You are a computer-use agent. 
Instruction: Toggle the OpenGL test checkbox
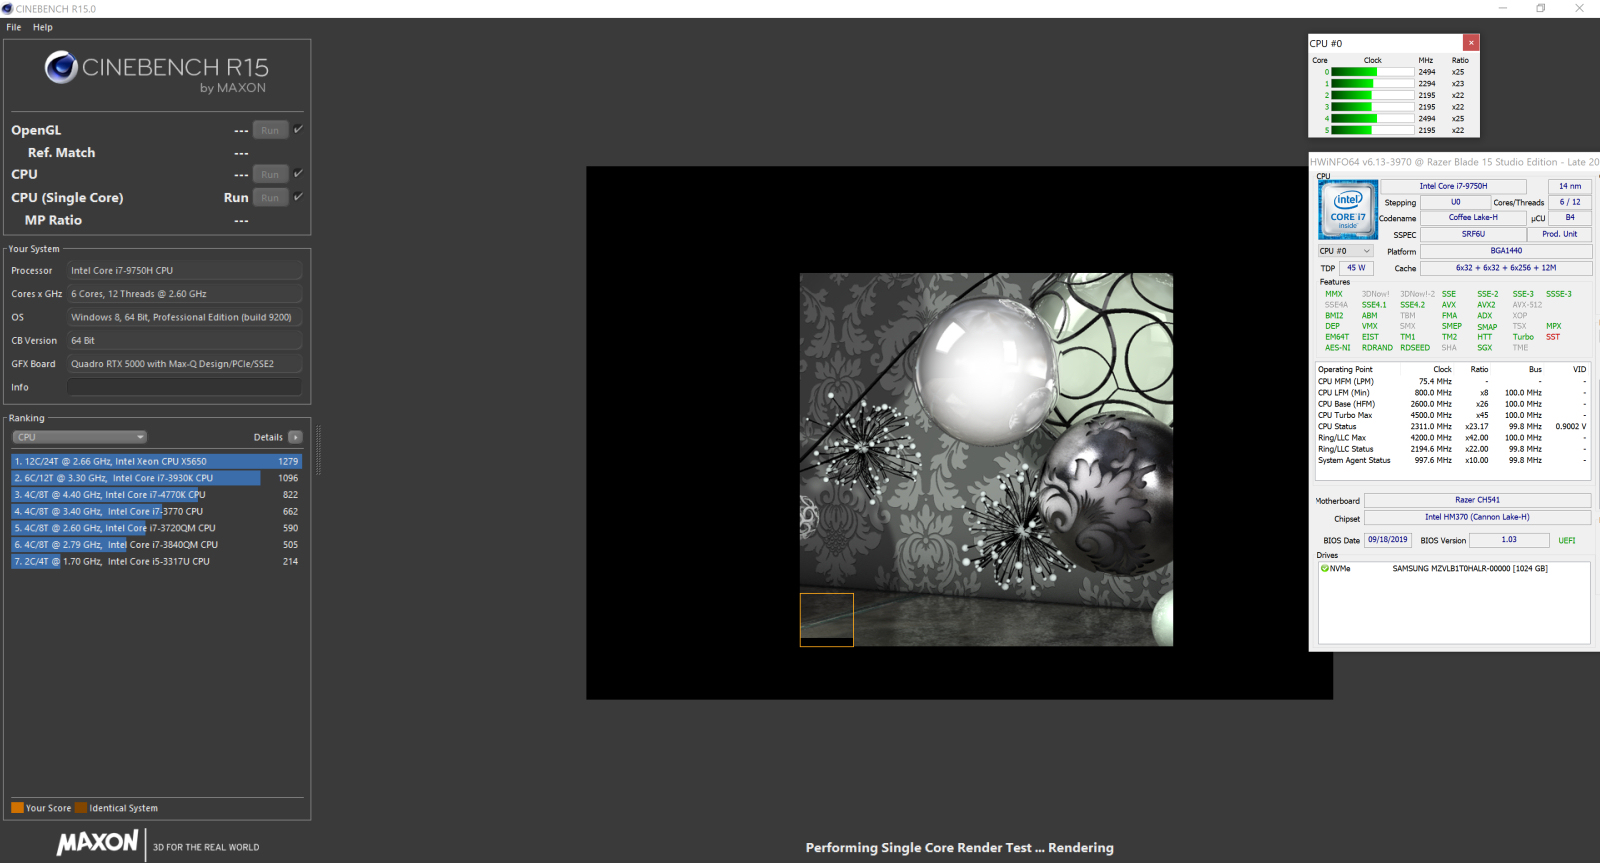(x=298, y=129)
